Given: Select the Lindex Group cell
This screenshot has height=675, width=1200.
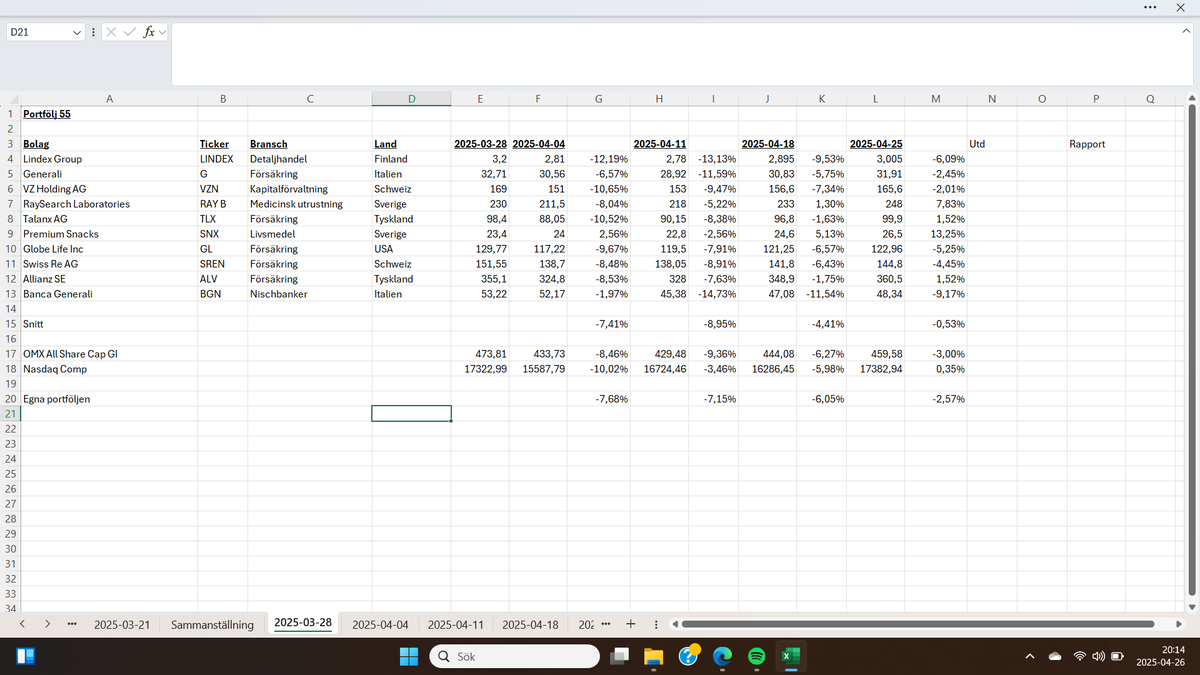Looking at the screenshot, I should point(109,159).
